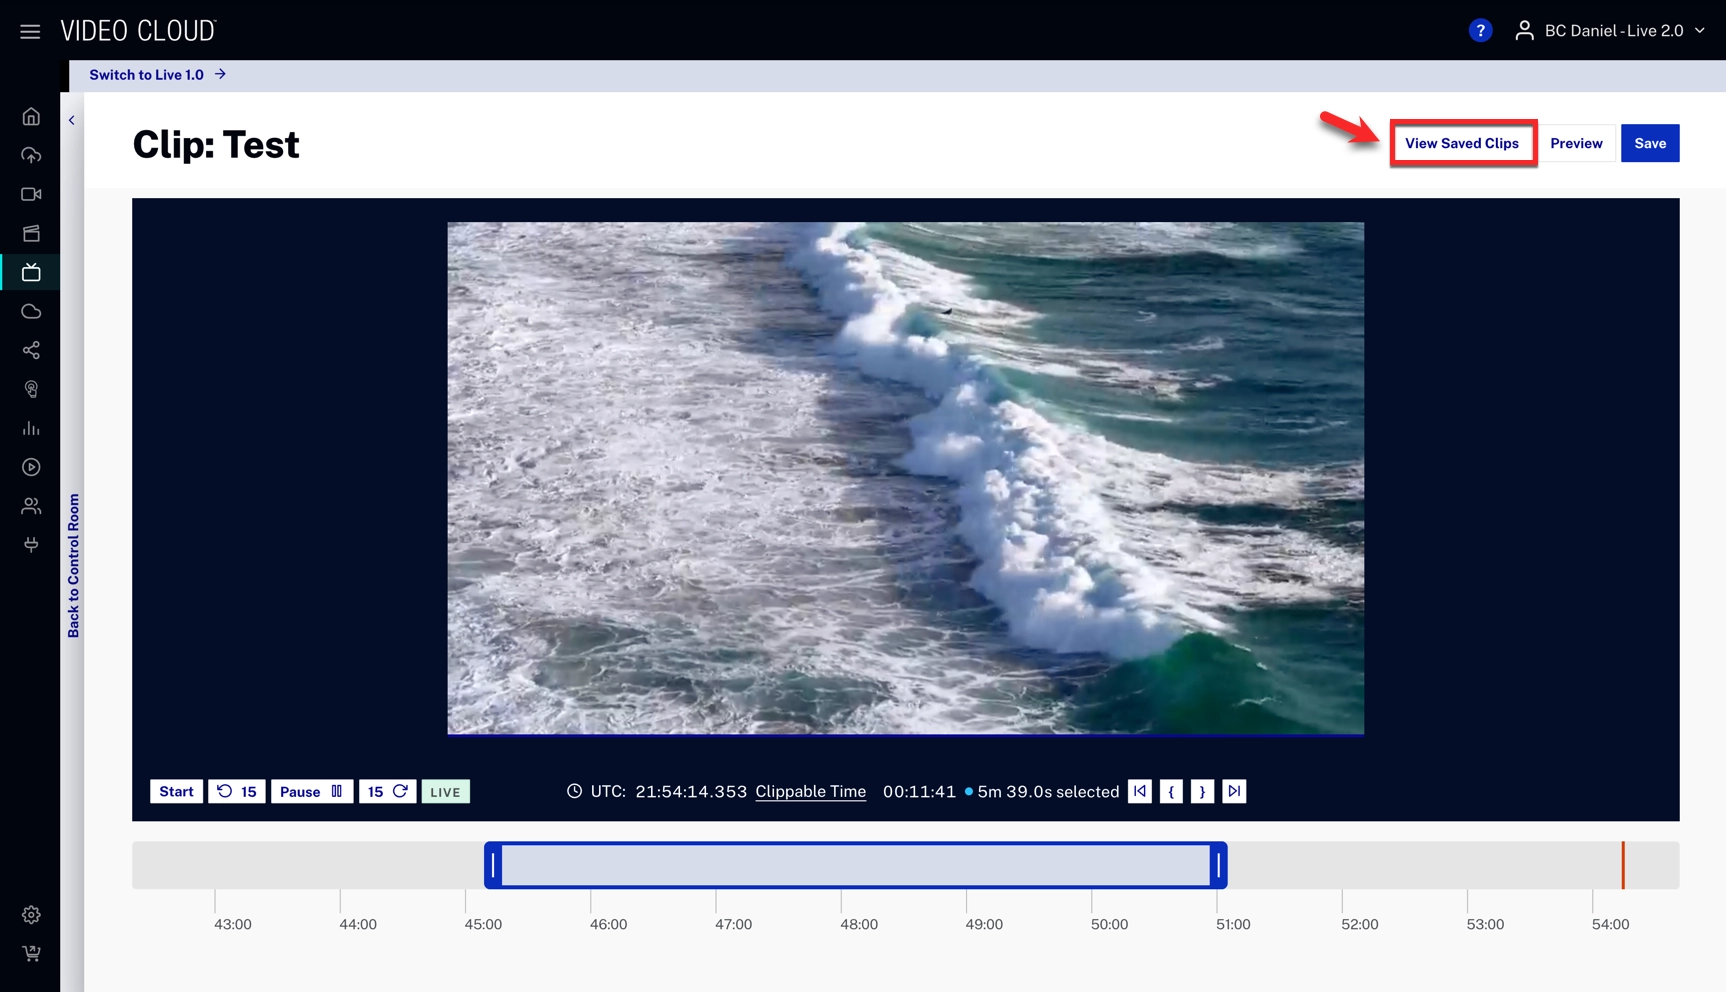Image resolution: width=1726 pixels, height=992 pixels.
Task: Open the Upload cloud icon
Action: [31, 156]
